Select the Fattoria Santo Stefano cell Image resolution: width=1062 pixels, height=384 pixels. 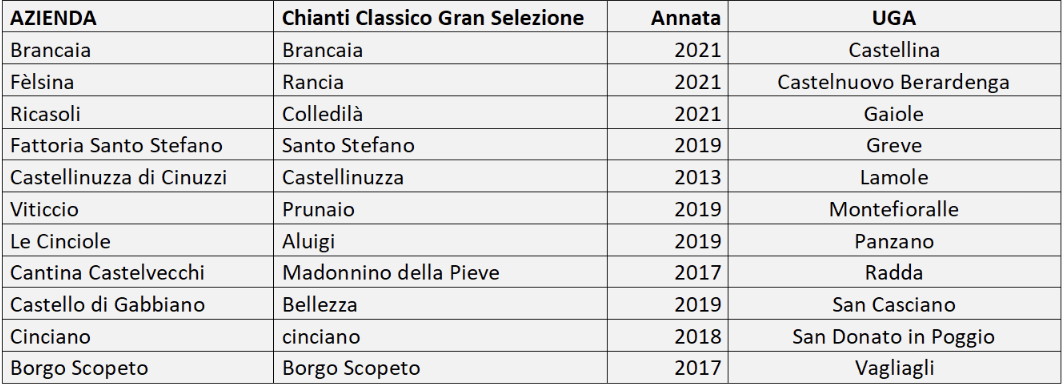138,146
